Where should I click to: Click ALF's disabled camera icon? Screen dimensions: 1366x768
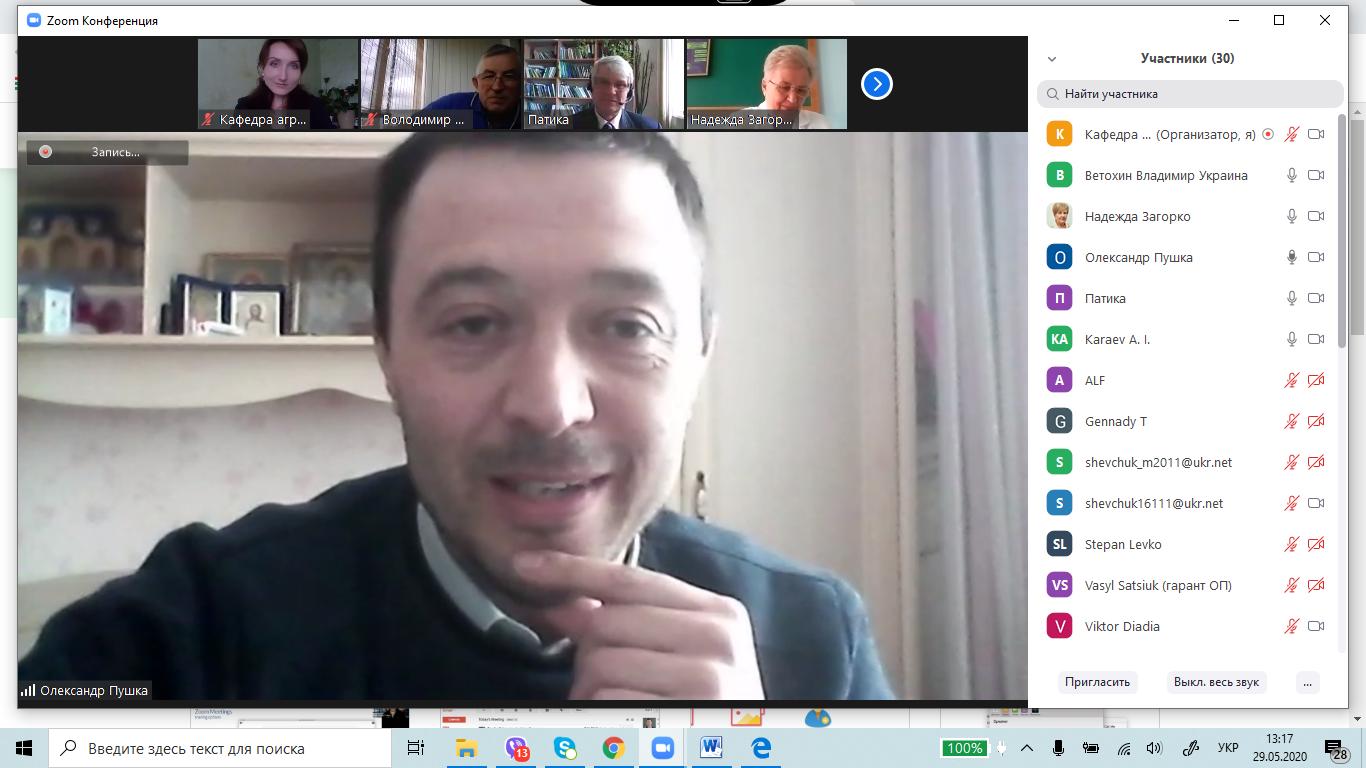pyautogui.click(x=1316, y=380)
